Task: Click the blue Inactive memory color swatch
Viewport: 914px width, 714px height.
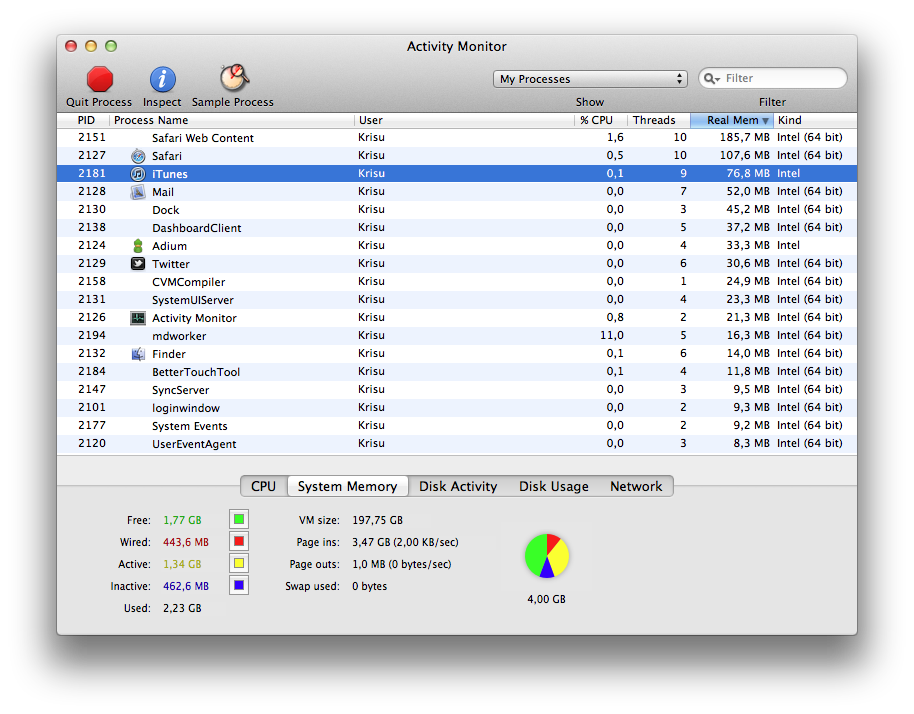Action: pos(239,585)
